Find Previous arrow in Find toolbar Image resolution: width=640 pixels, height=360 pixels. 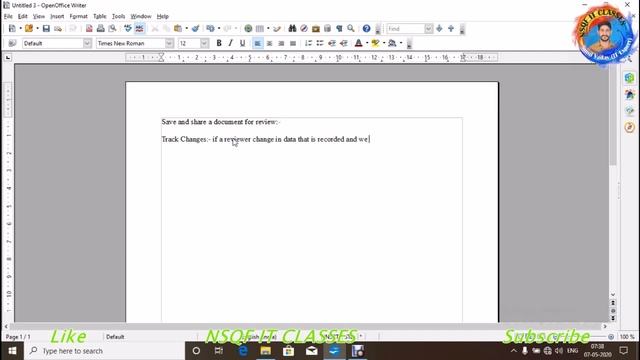(451, 29)
